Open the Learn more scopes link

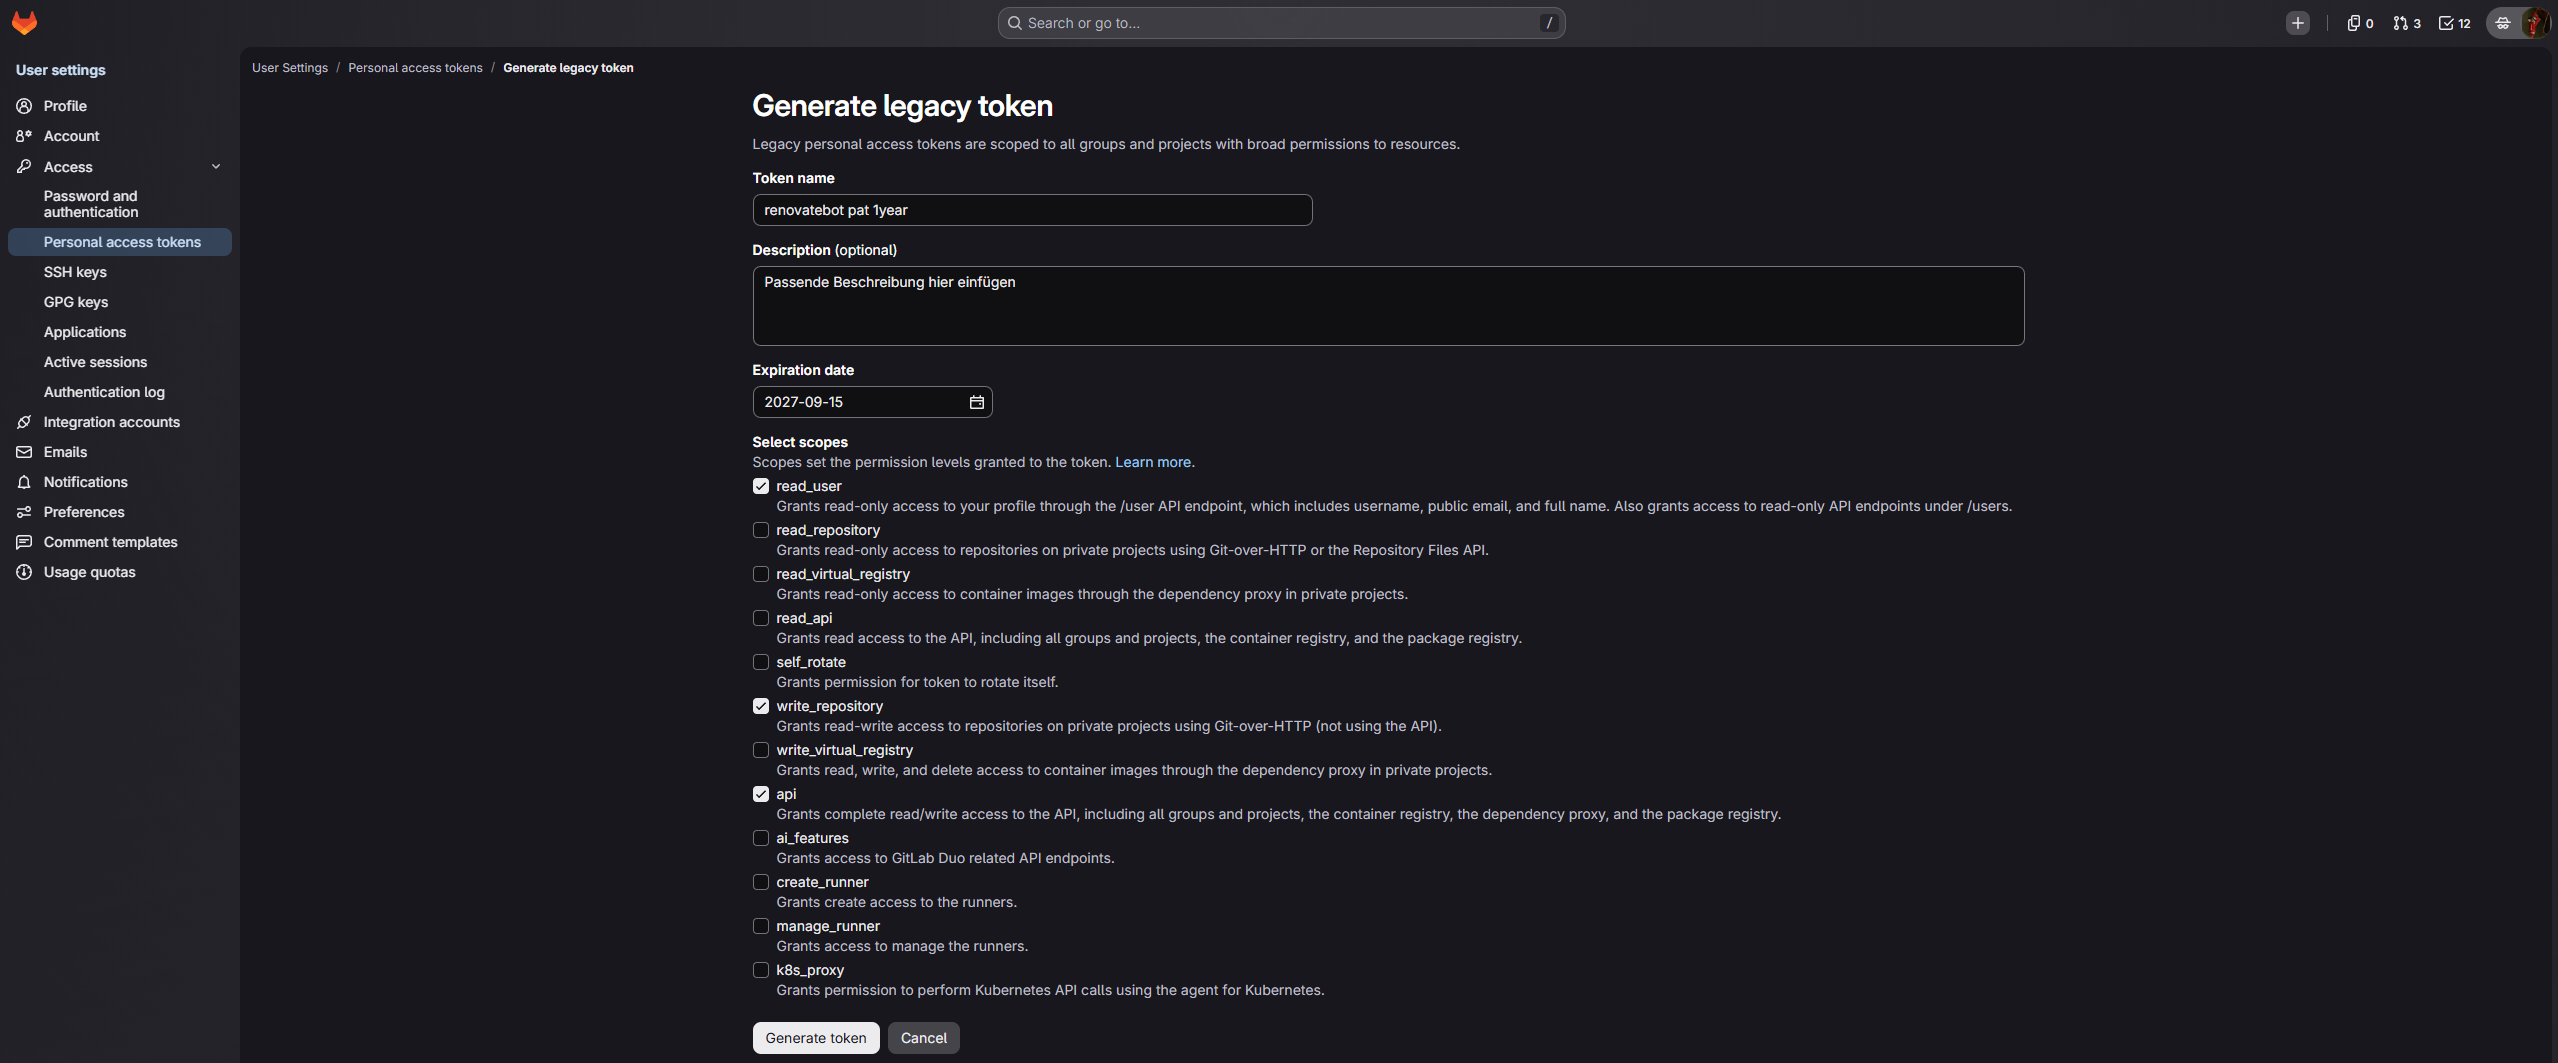(x=1153, y=462)
